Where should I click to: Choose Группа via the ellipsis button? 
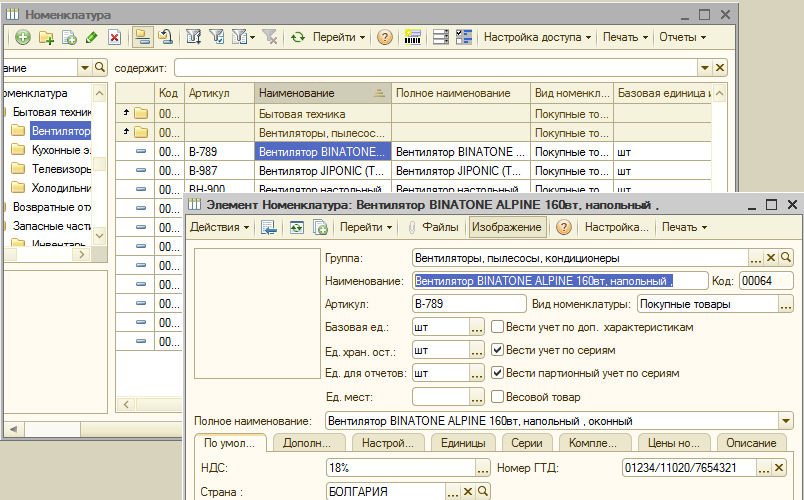coord(756,258)
